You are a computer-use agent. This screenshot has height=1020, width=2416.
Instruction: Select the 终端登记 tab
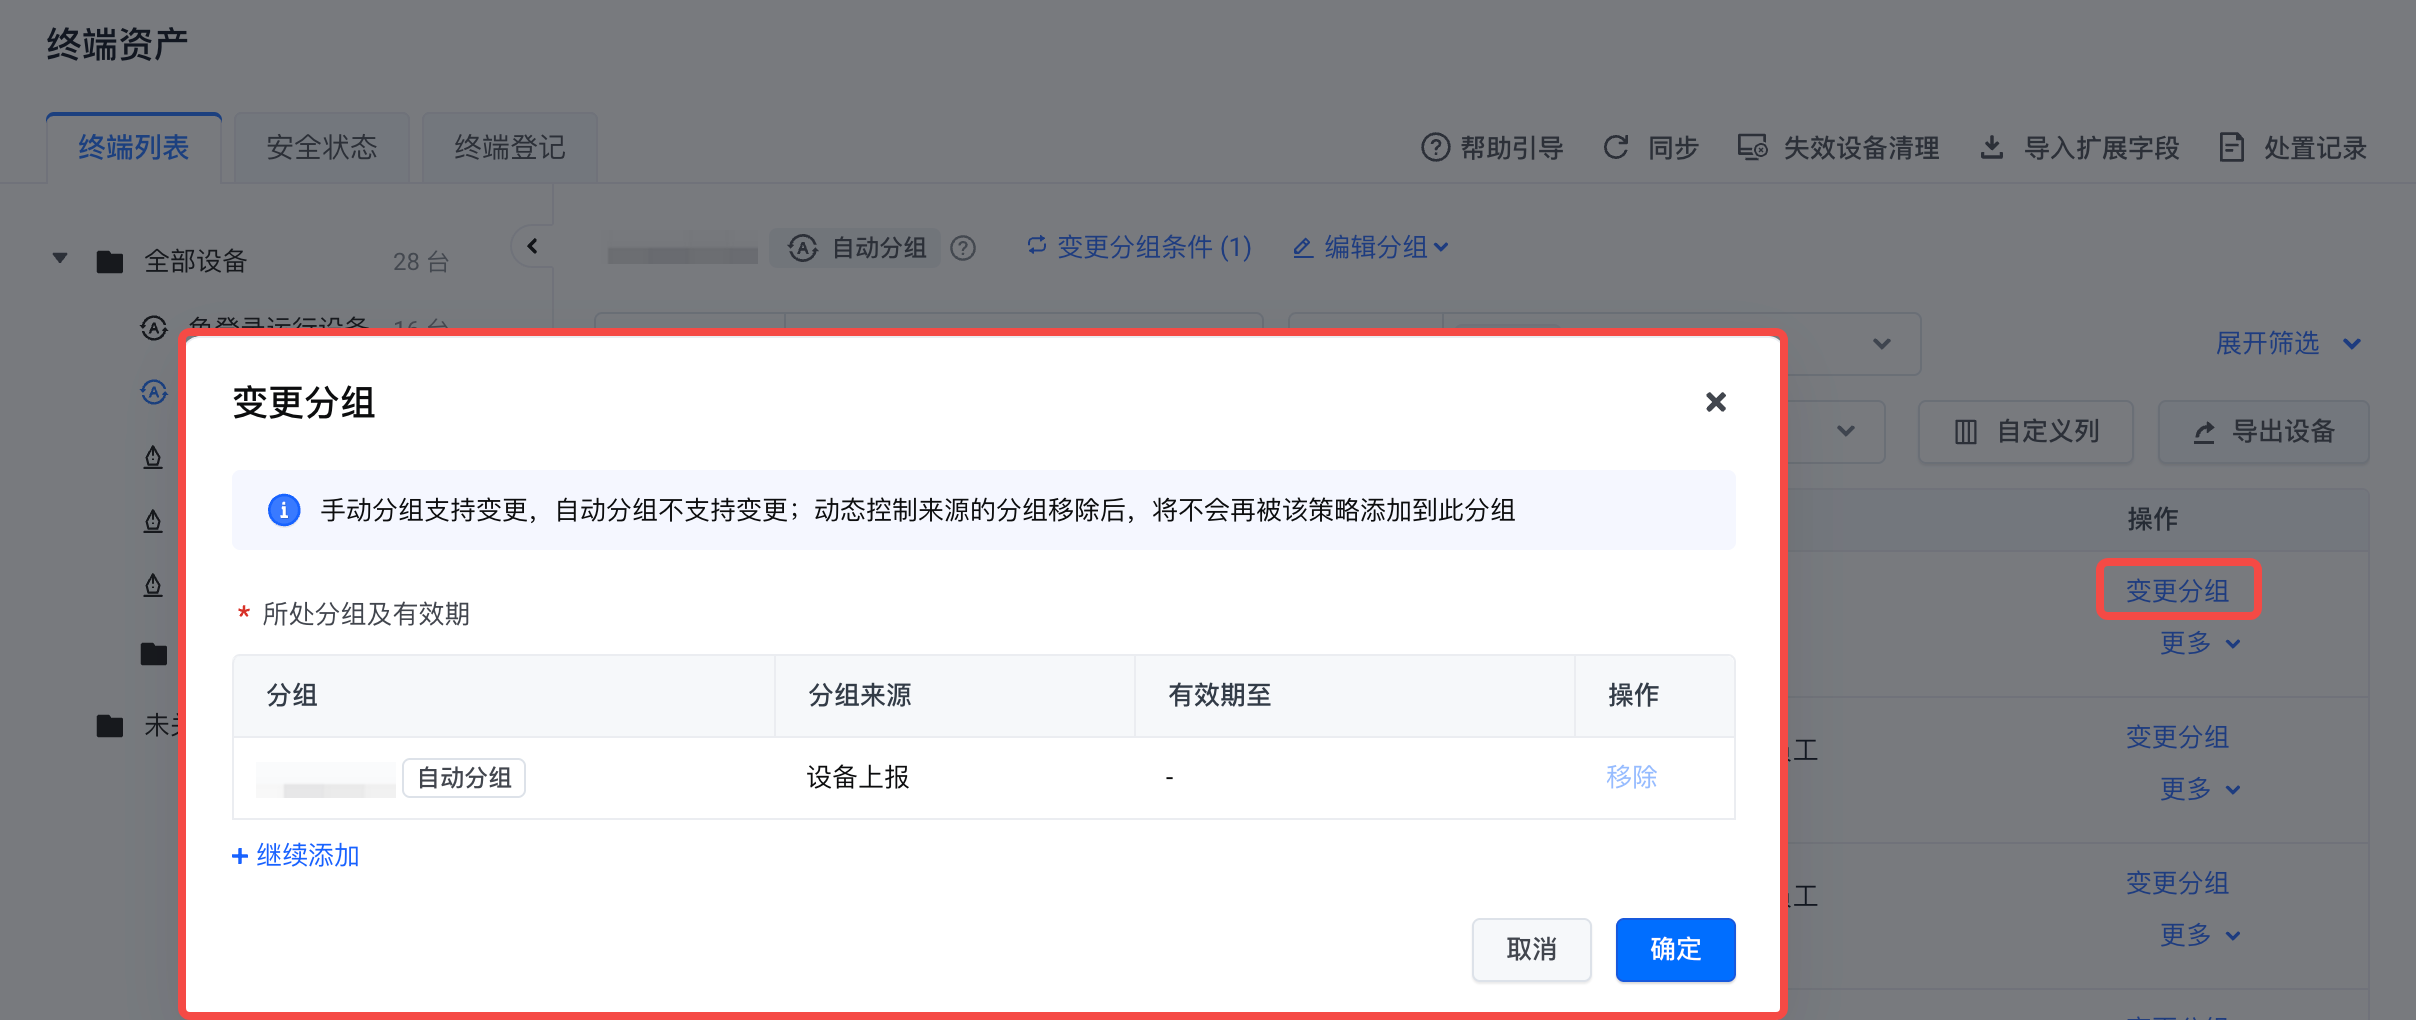(510, 148)
